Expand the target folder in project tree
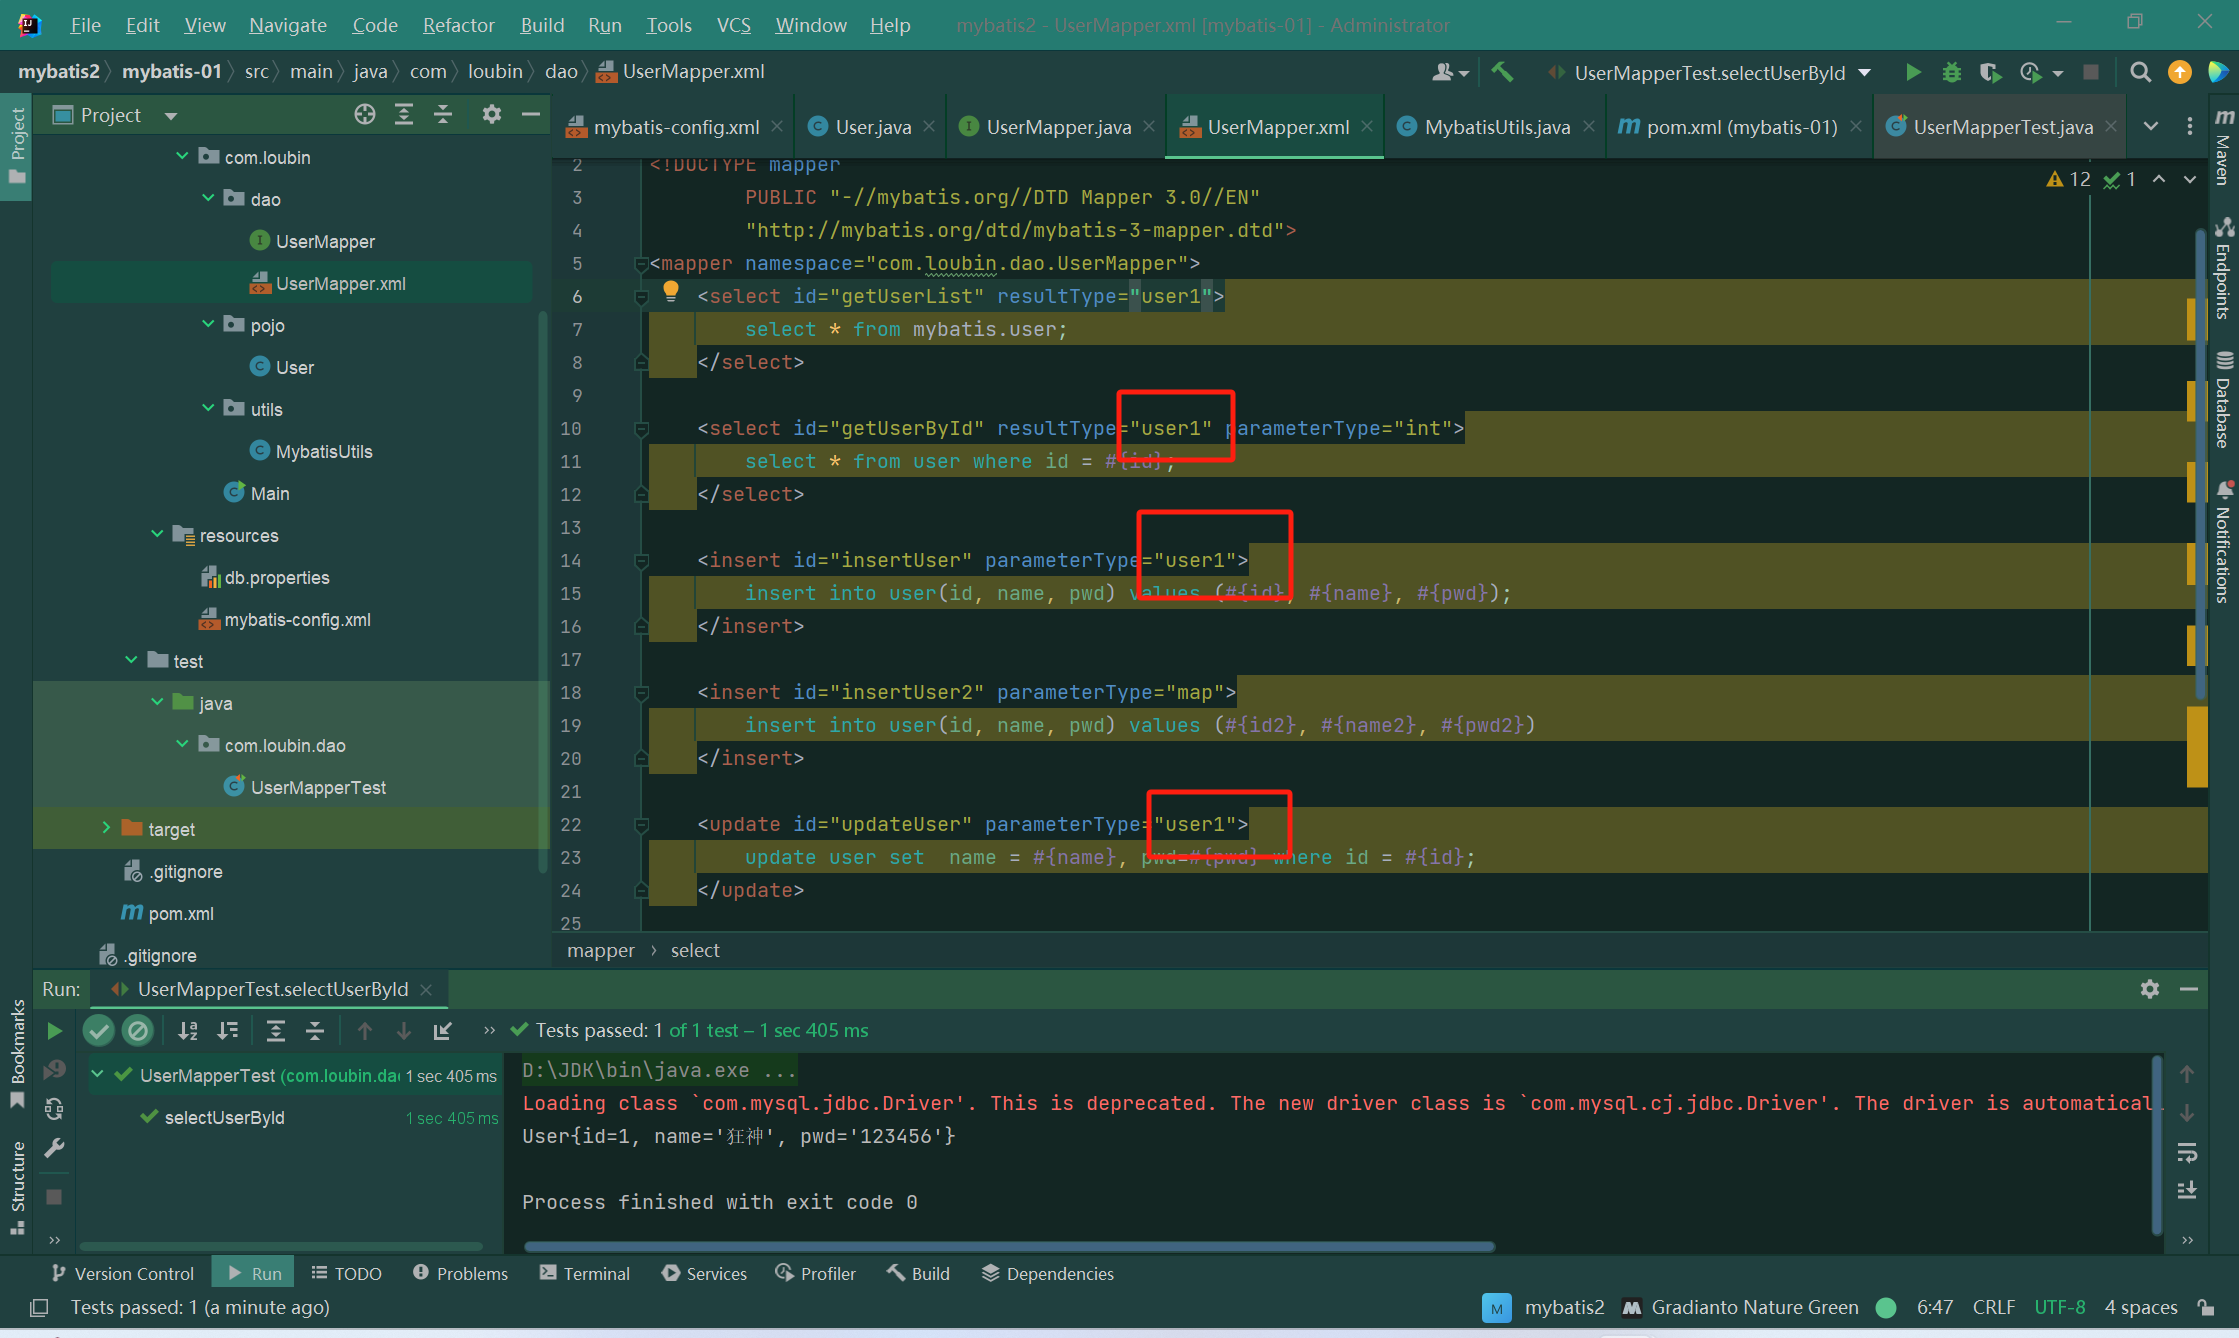 (x=106, y=828)
